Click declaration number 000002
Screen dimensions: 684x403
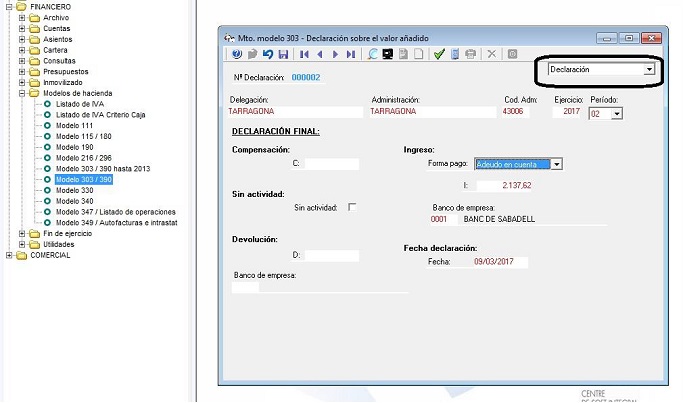pos(306,78)
